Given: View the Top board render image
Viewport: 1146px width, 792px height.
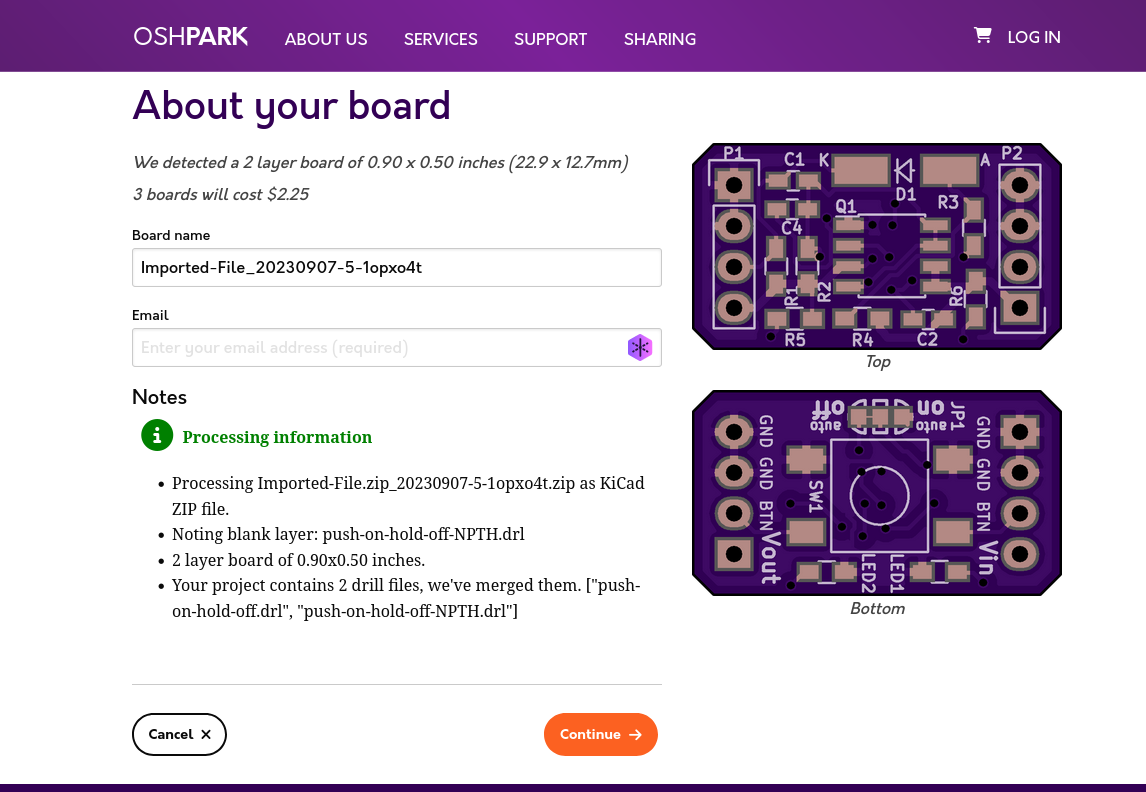Looking at the screenshot, I should coord(876,246).
